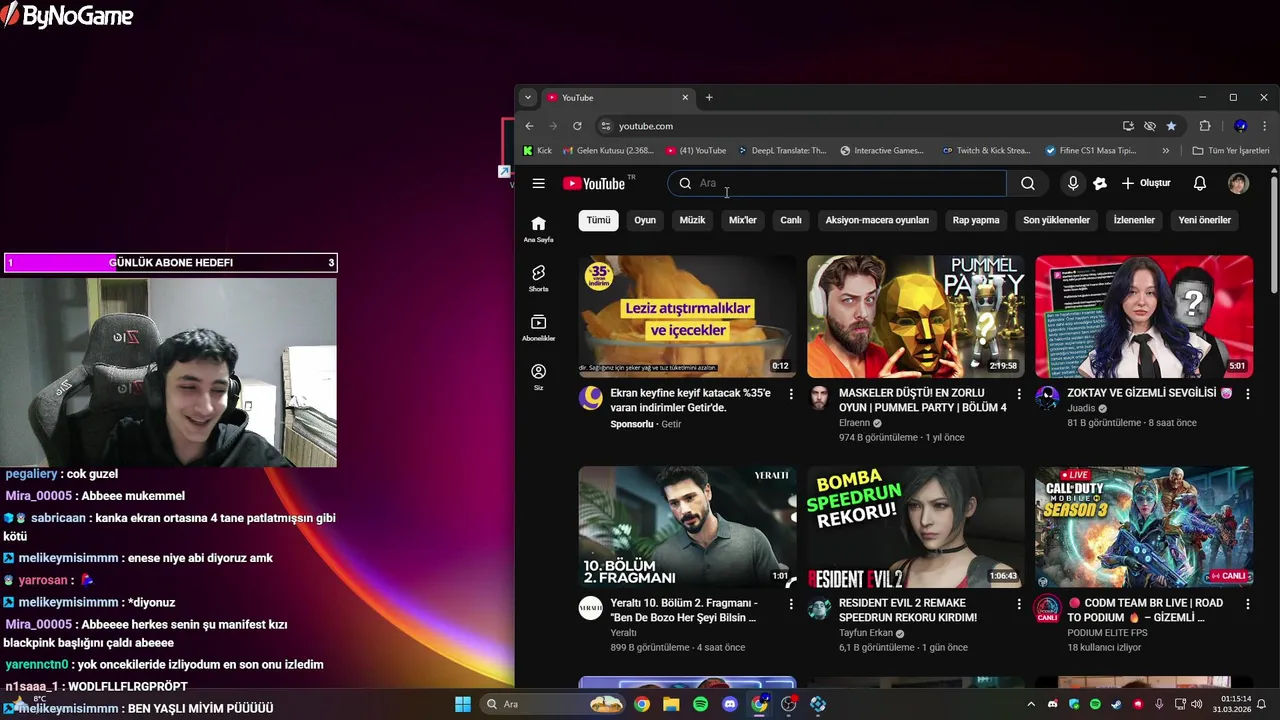Image resolution: width=1280 pixels, height=720 pixels.
Task: Open the DeepL Translate bookmark
Action: tap(782, 150)
